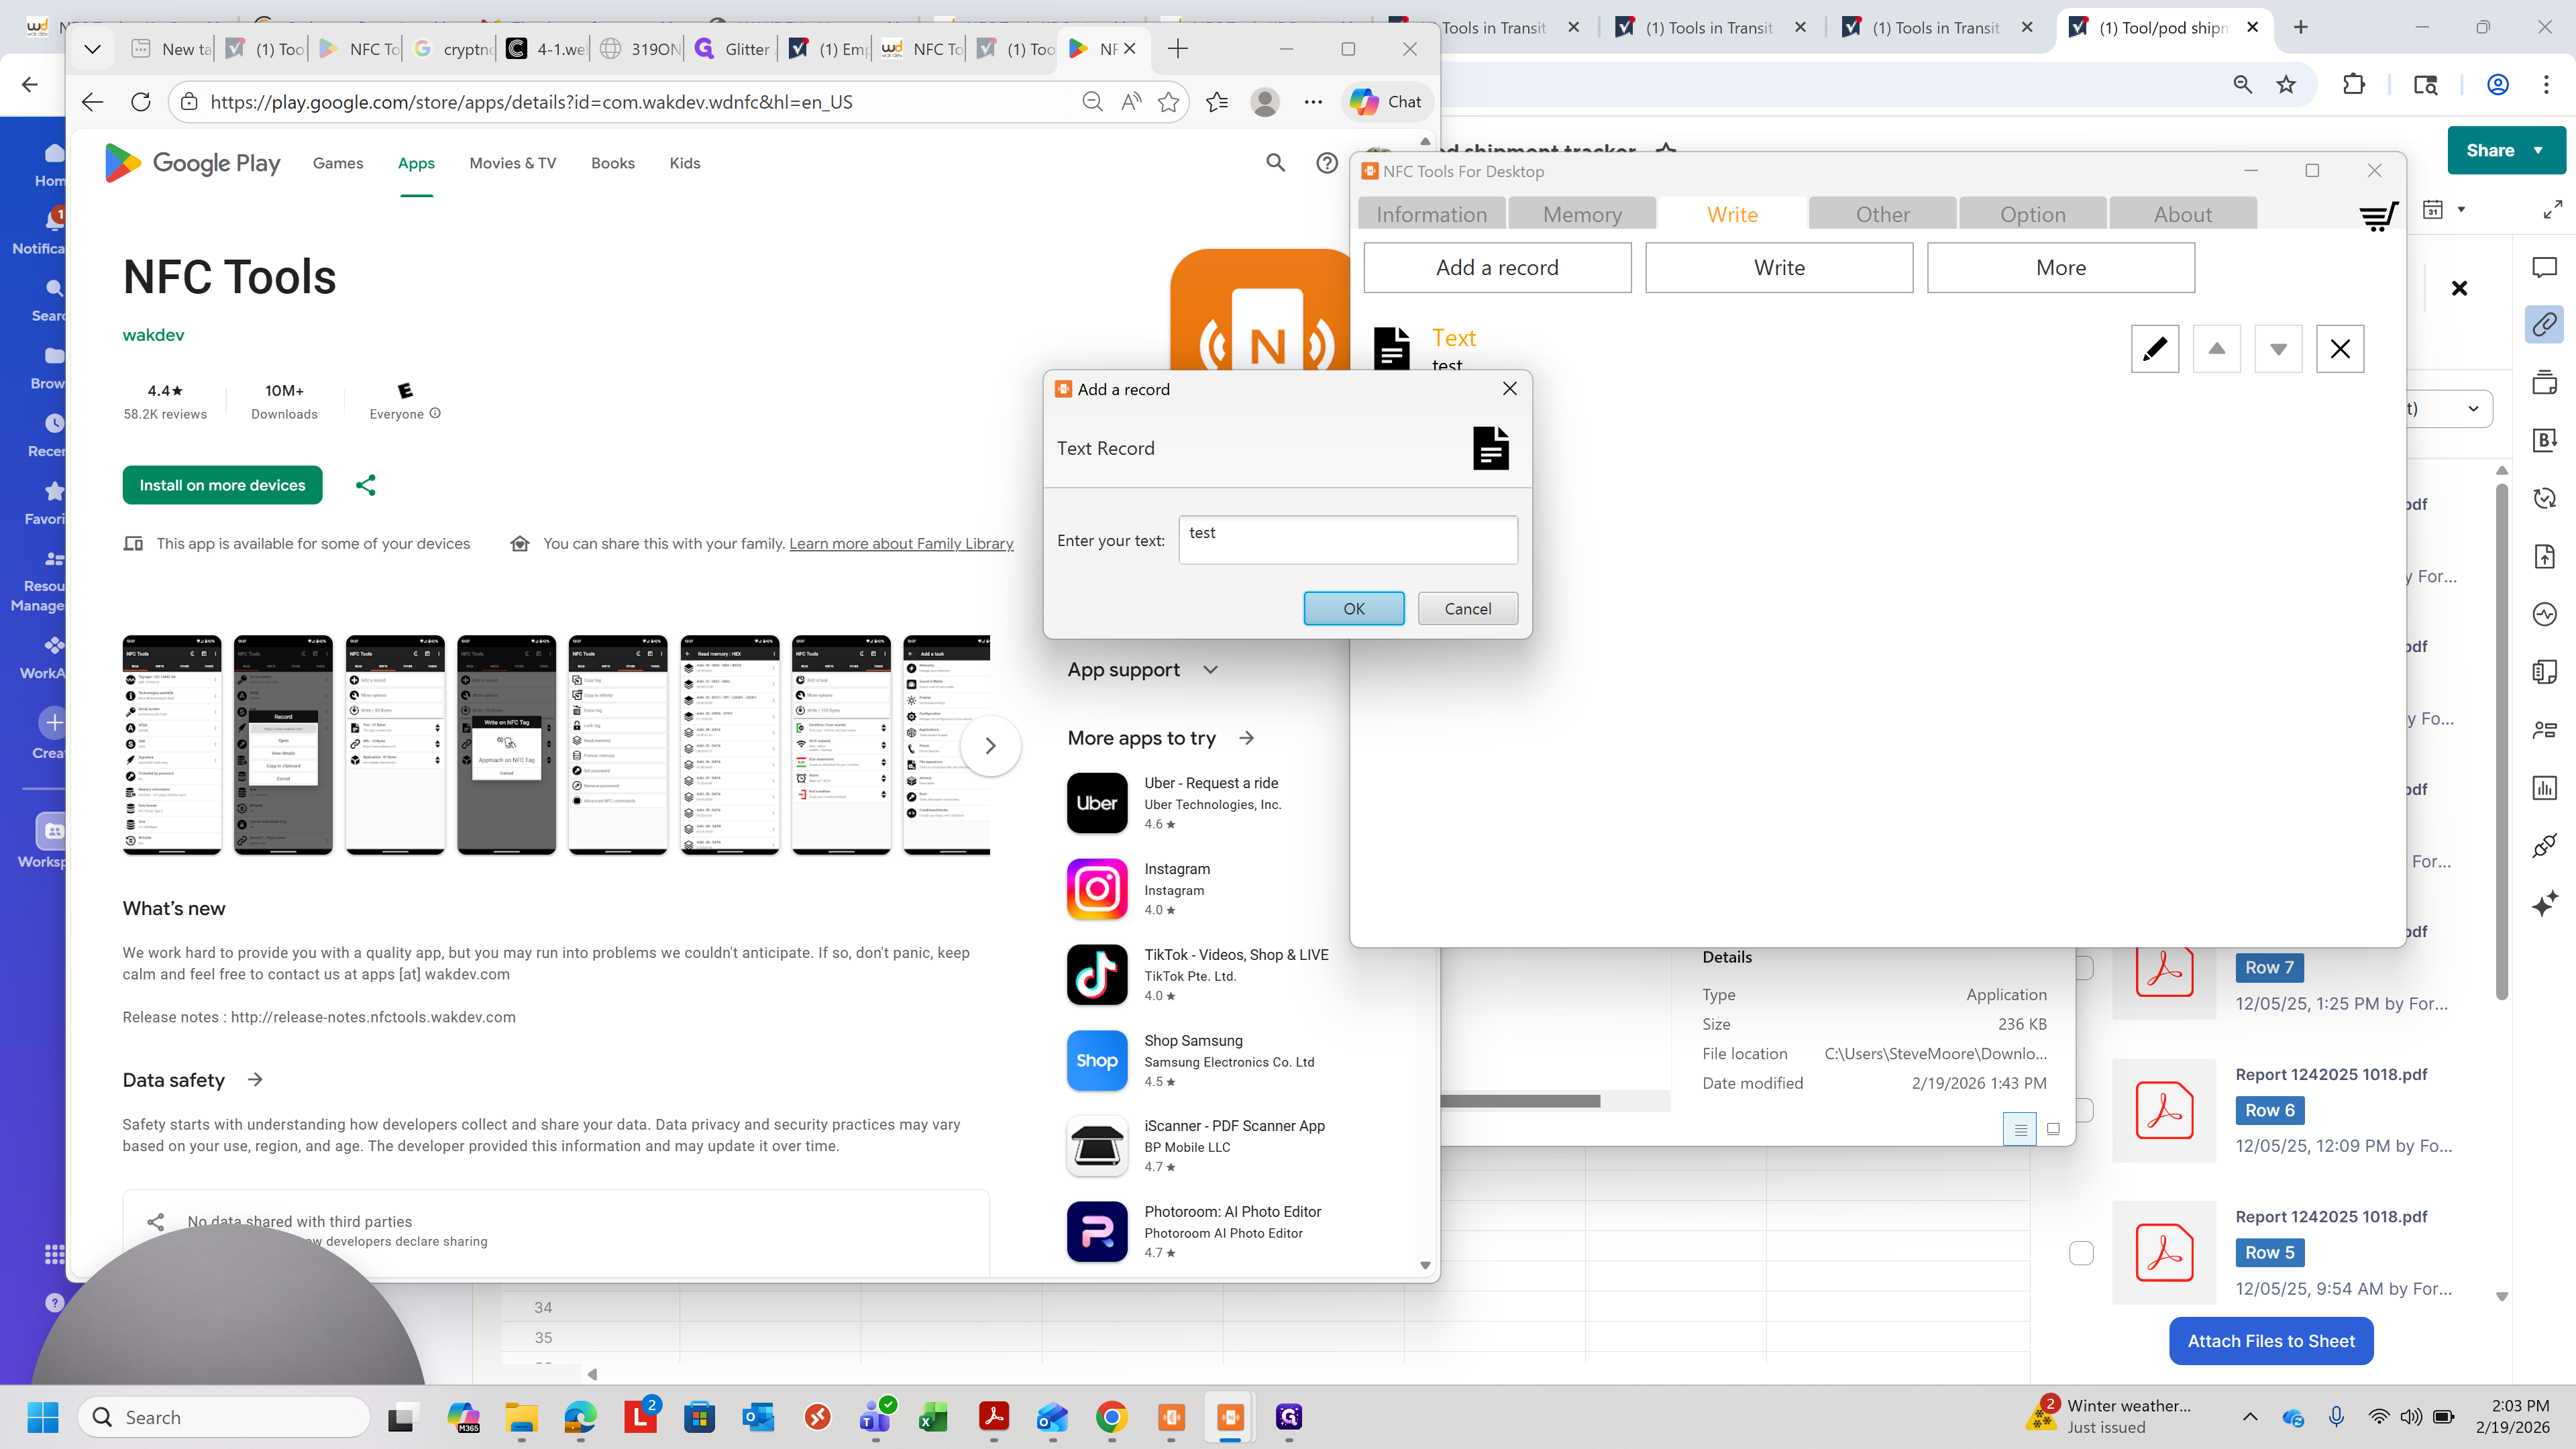The width and height of the screenshot is (2576, 1449).
Task: Switch to the large-icons view toggle in the file panel
Action: point(2053,1129)
